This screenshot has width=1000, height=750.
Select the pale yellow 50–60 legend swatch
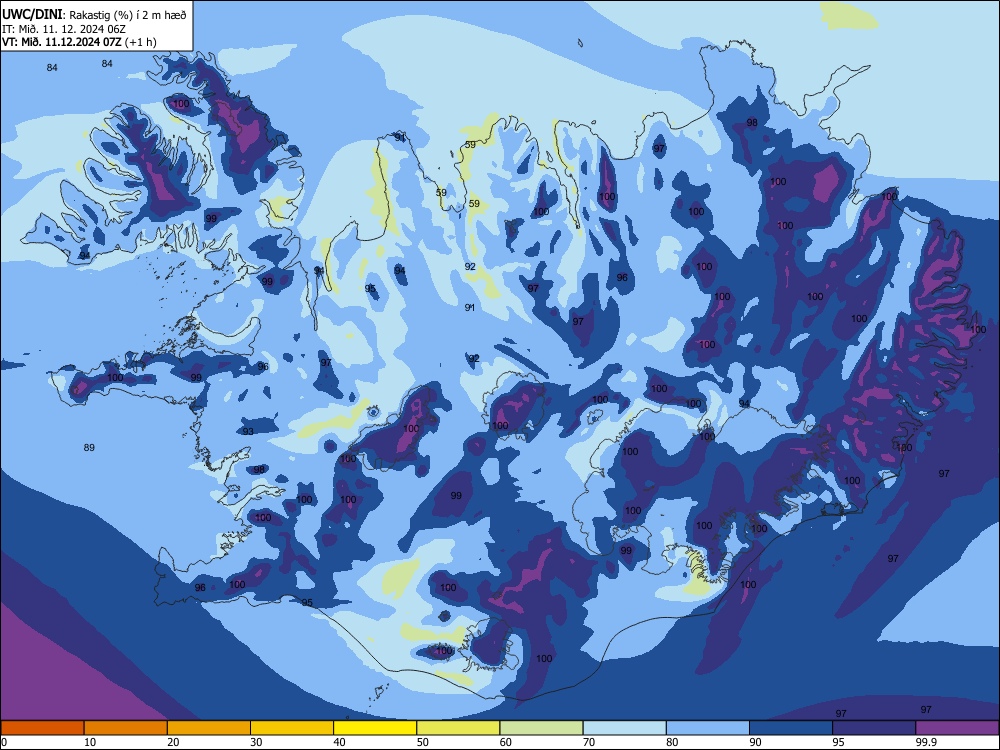(458, 728)
